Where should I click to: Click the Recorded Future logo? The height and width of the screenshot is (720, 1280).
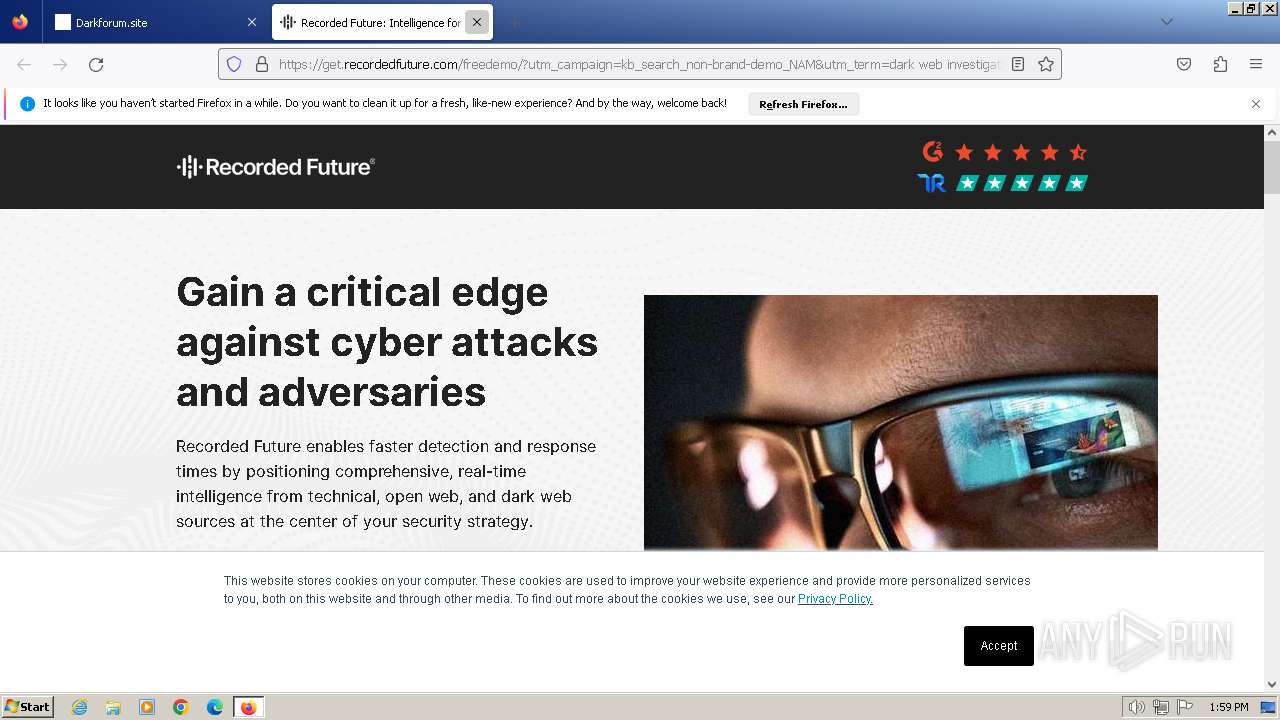(276, 167)
